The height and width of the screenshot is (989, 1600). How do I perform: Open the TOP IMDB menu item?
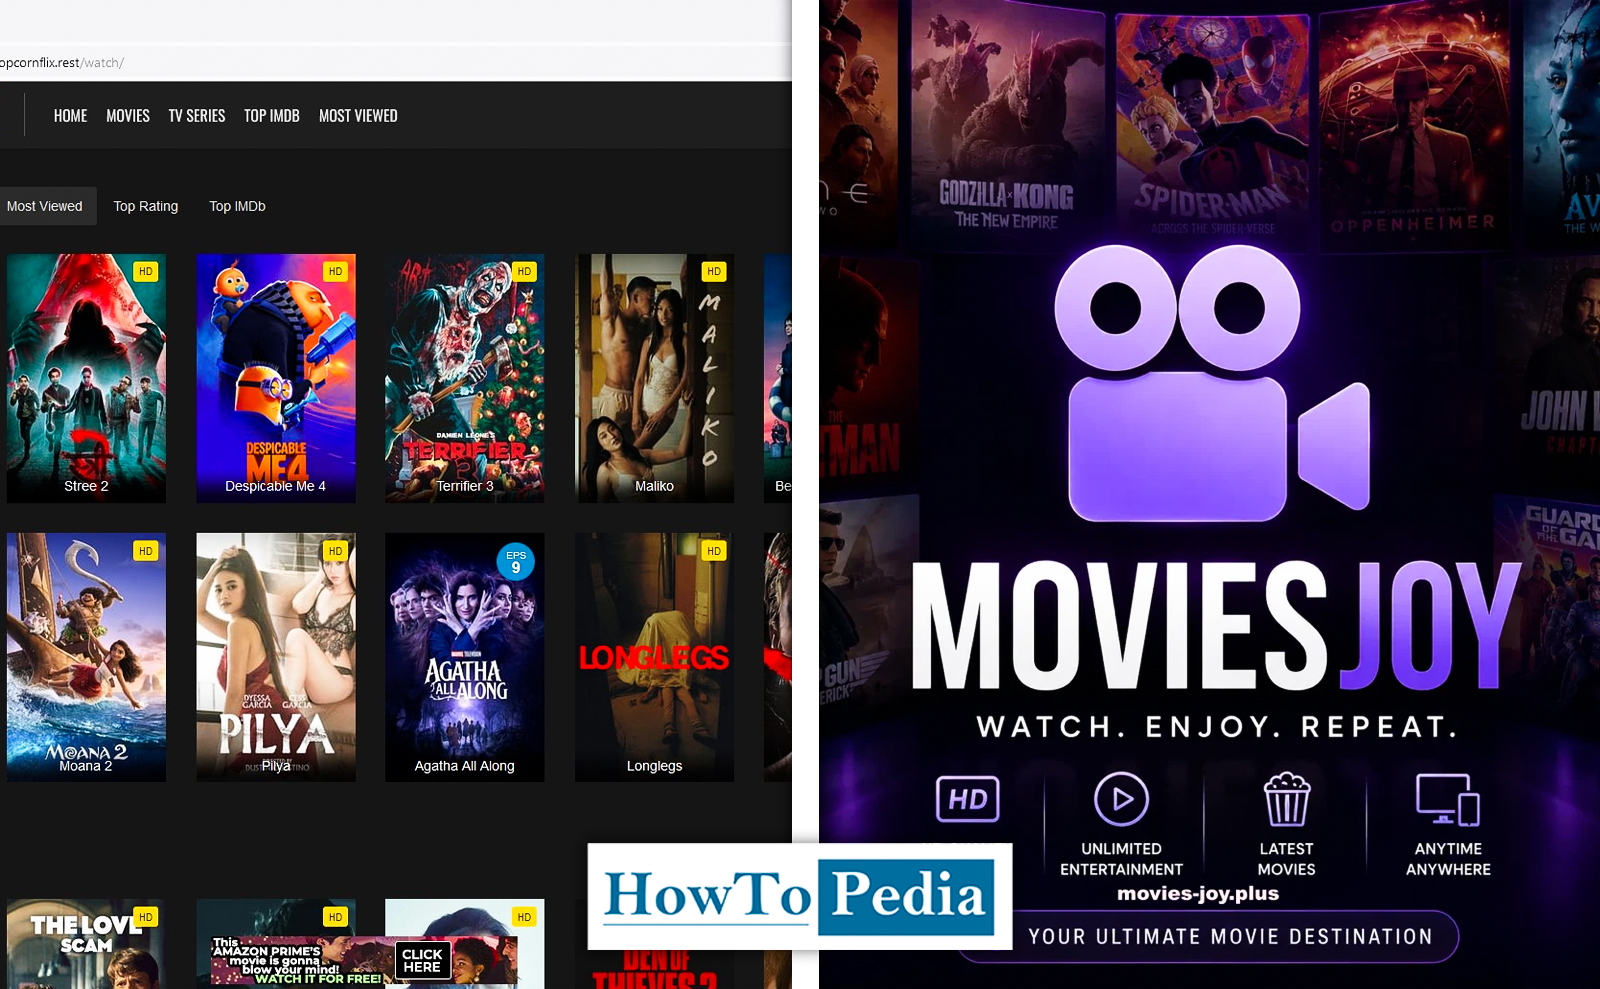click(x=272, y=116)
